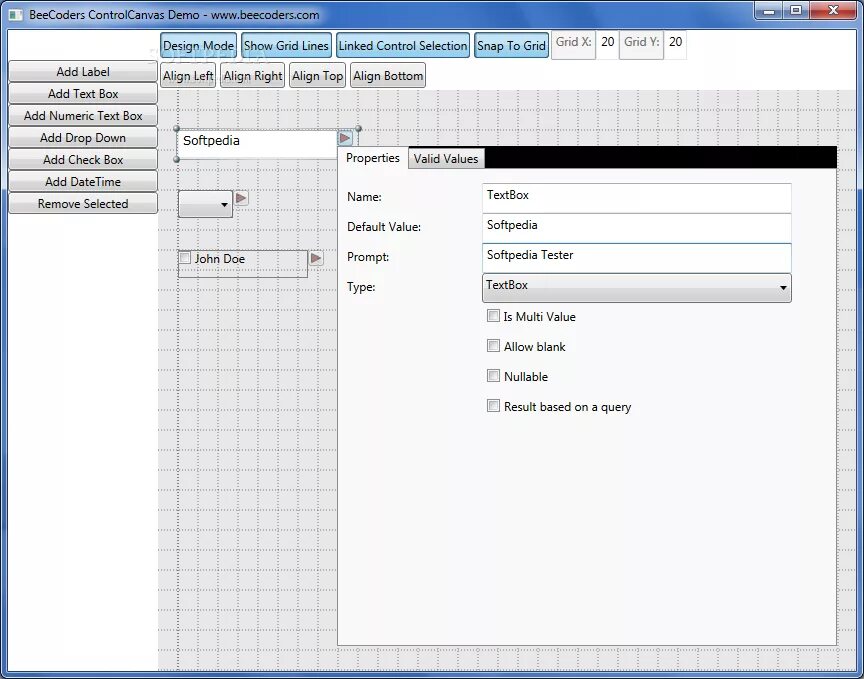The height and width of the screenshot is (679, 864).
Task: Click the Remove Selected button
Action: click(x=82, y=203)
